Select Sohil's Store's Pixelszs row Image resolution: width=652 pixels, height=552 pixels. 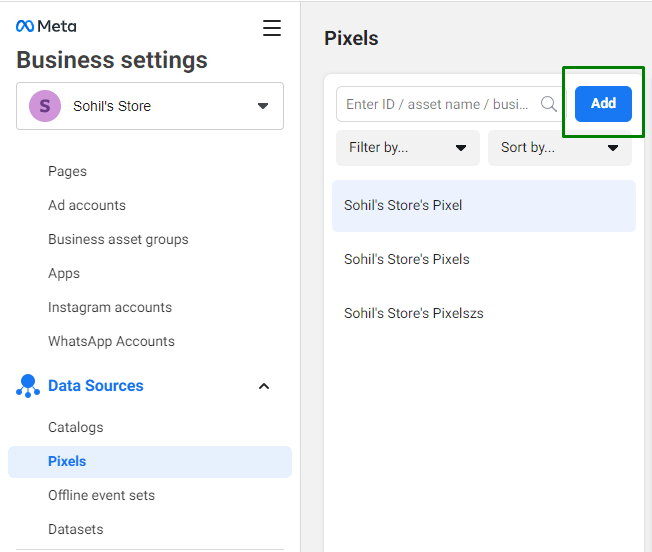pos(484,313)
